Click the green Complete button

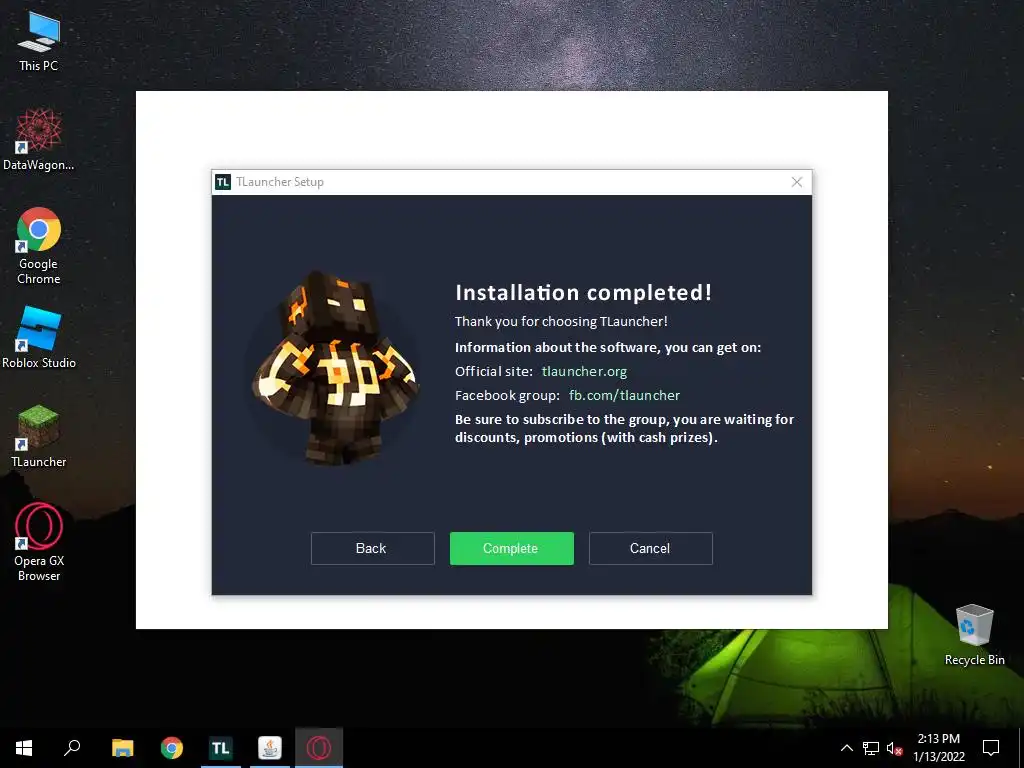pos(511,548)
